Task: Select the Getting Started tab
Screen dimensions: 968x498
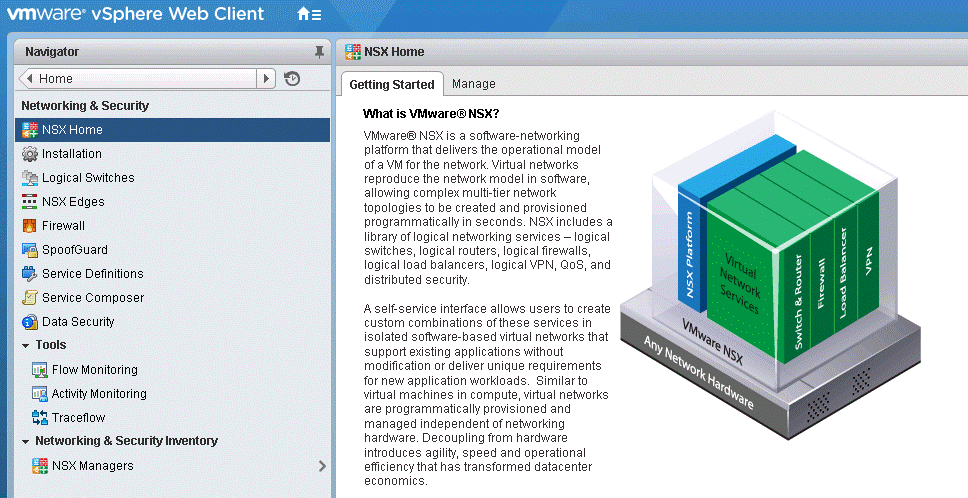Action: click(x=391, y=84)
